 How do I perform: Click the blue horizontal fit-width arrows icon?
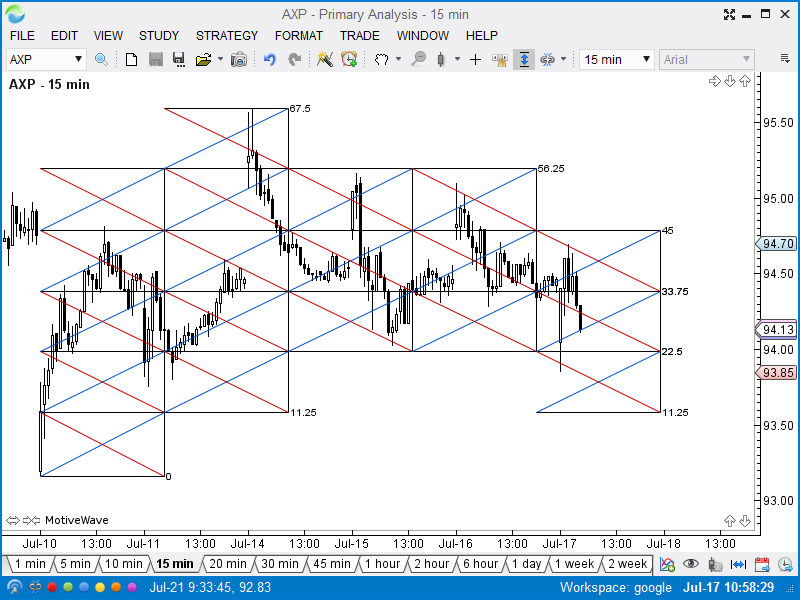(738, 564)
